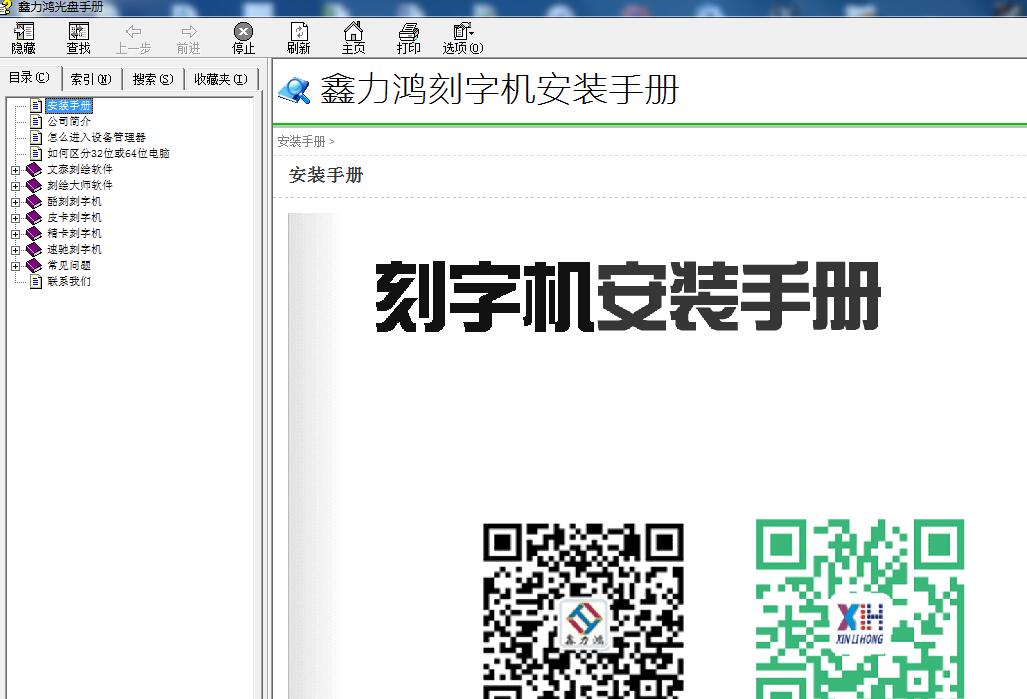Click the 打印 (Print) toolbar icon
Viewport: 1027px width, 699px height.
pos(408,38)
